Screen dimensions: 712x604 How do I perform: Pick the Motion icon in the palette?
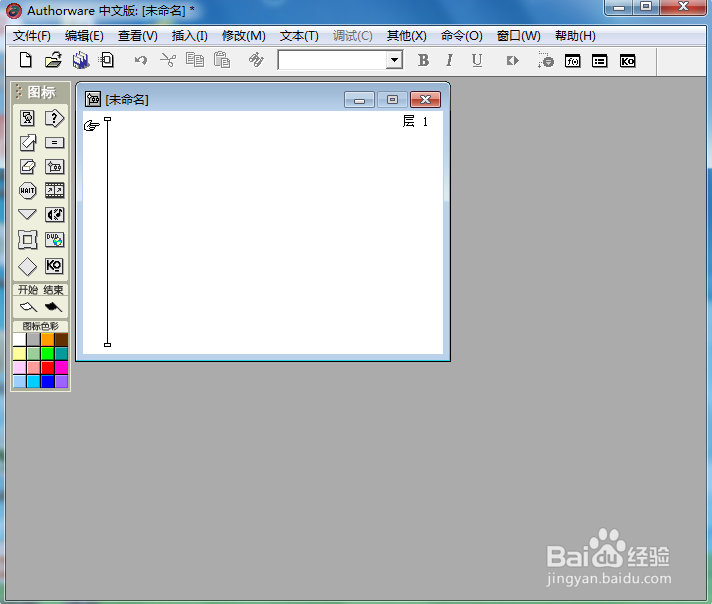[x=28, y=143]
